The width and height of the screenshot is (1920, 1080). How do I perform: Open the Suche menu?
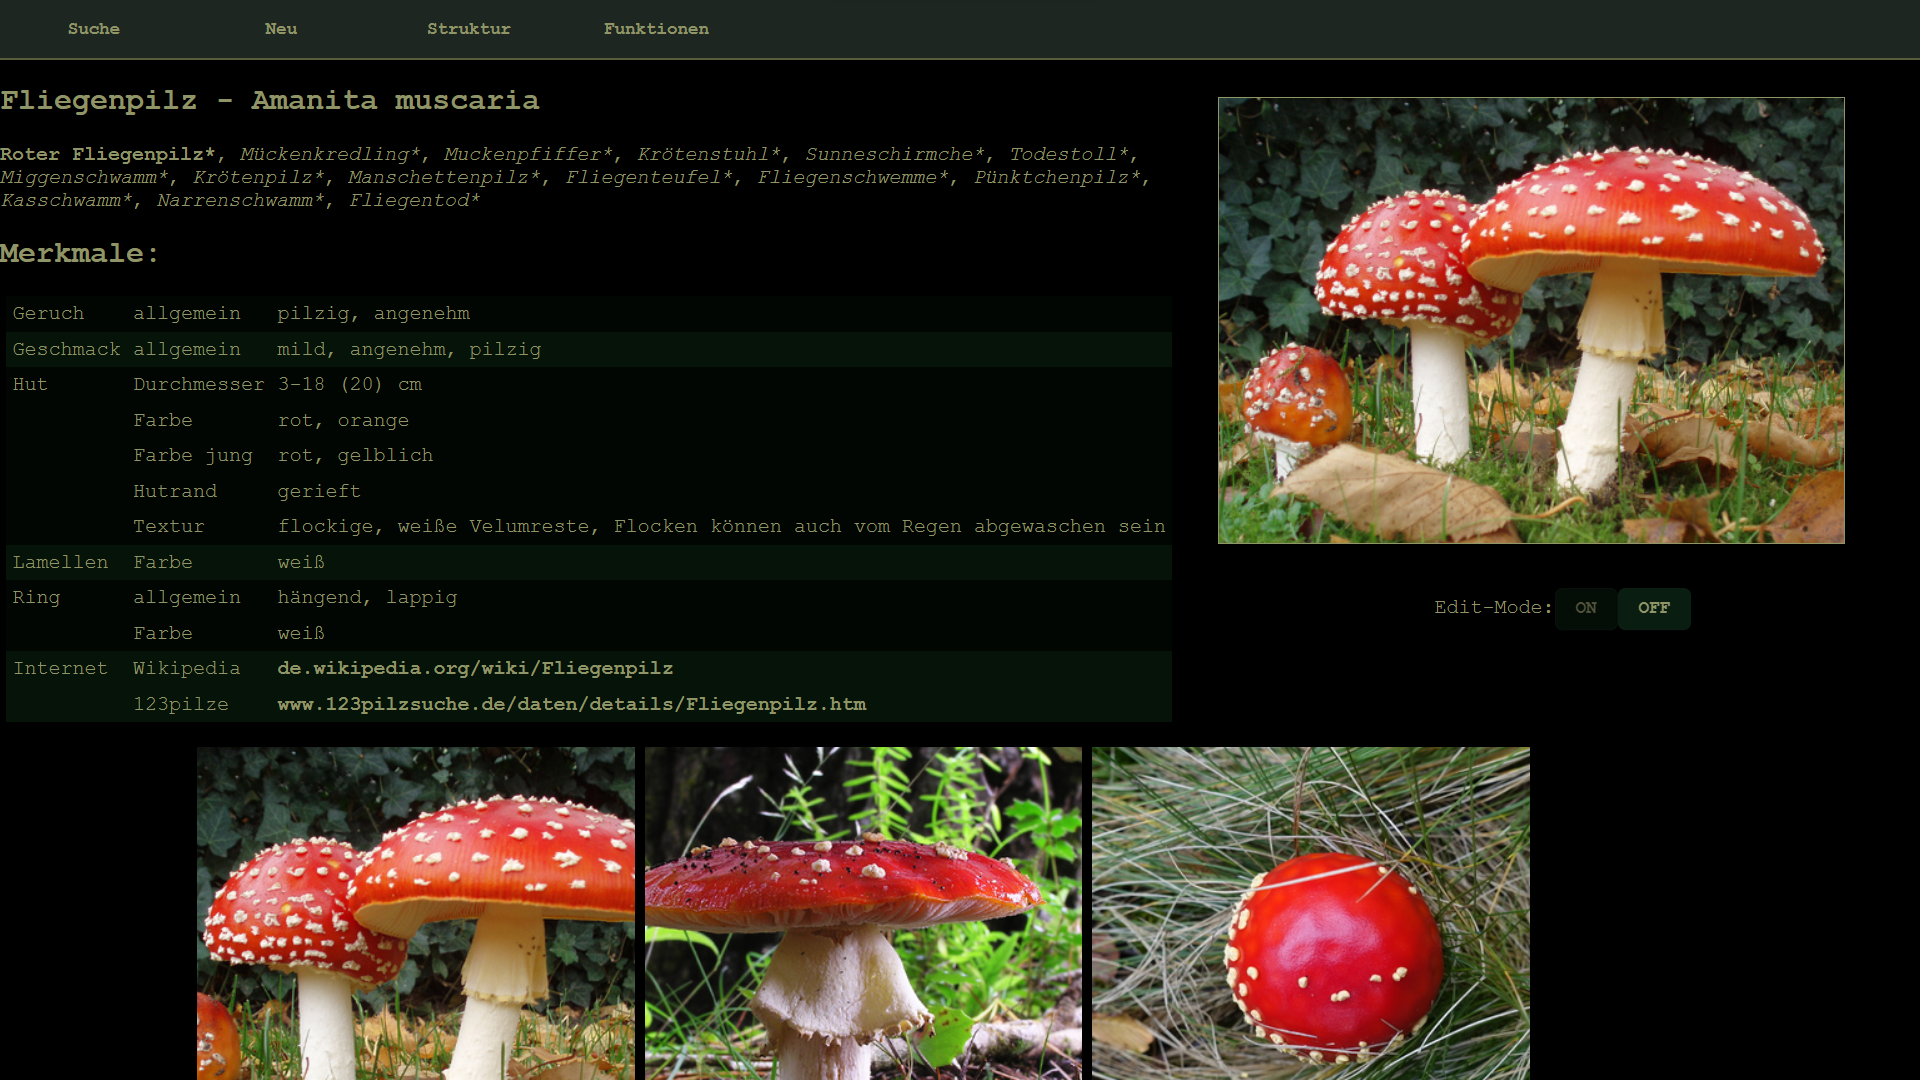[93, 29]
